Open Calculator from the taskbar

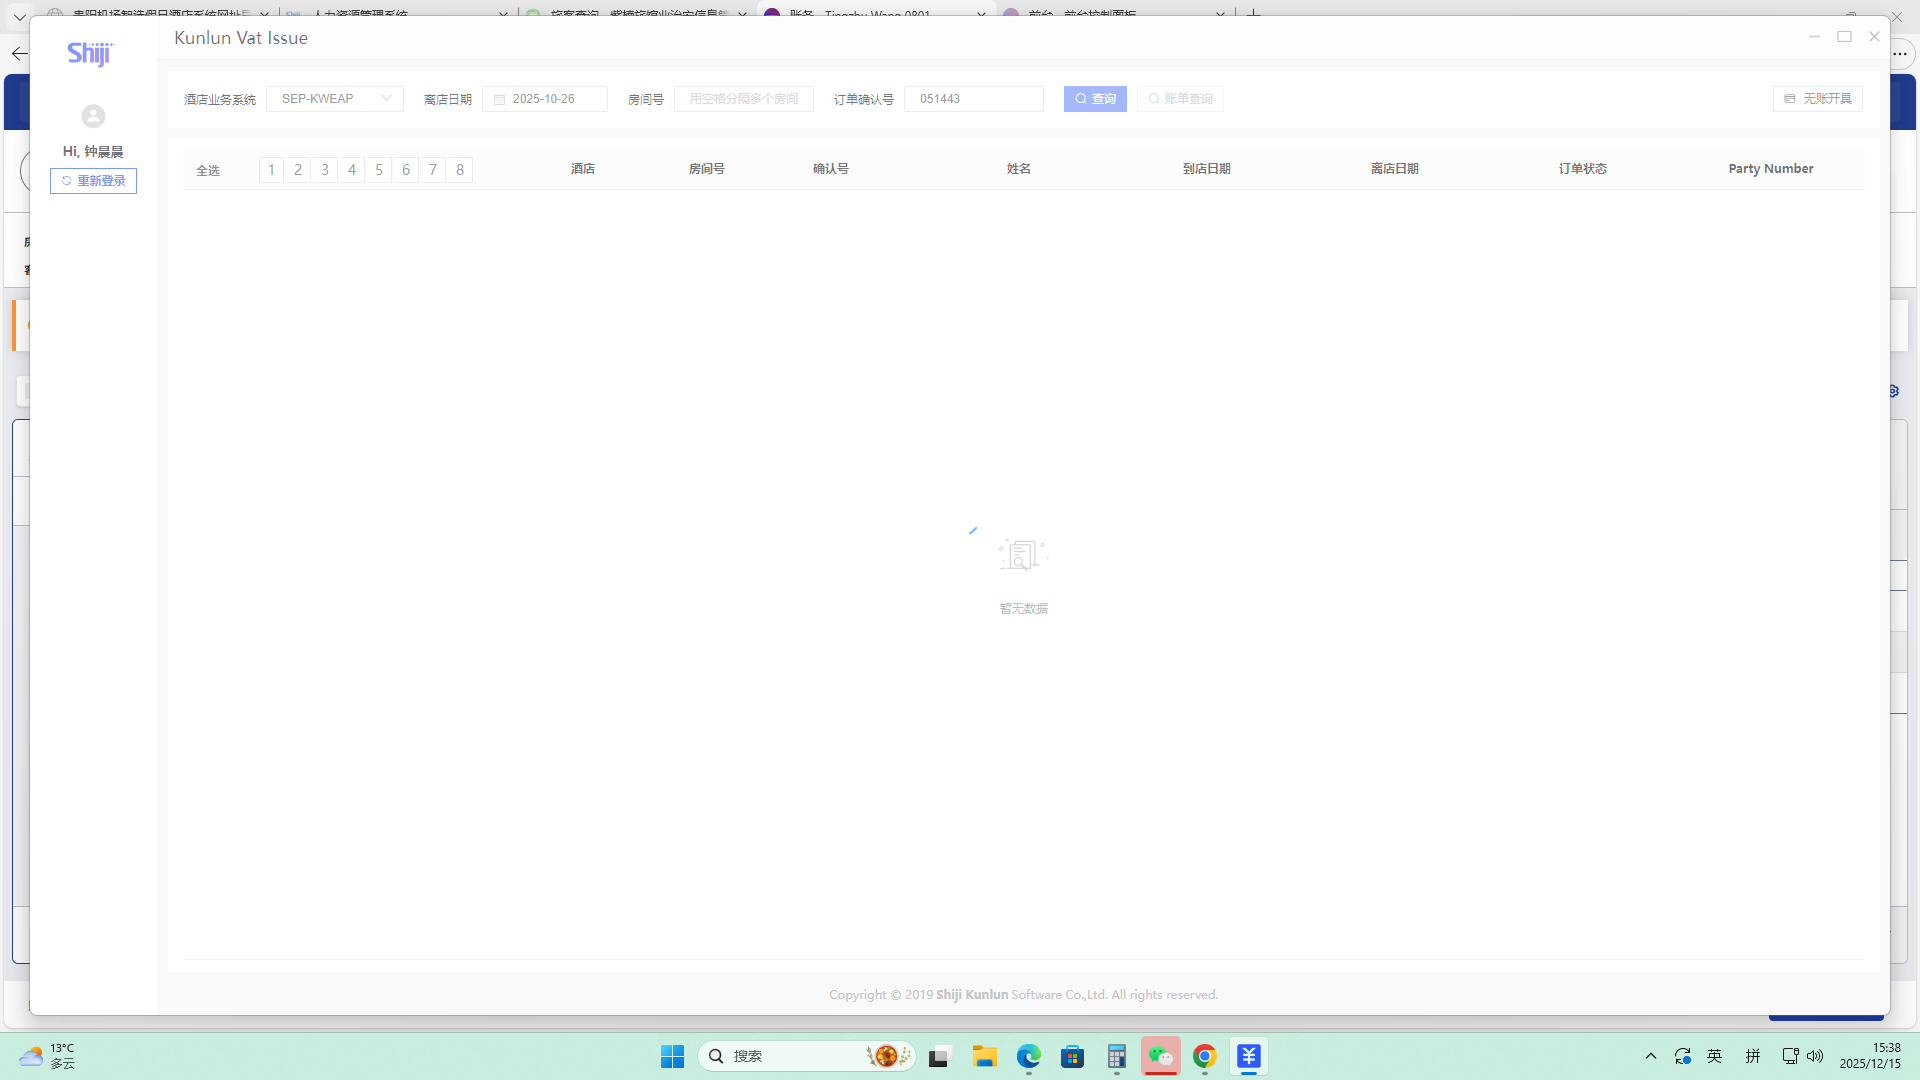tap(1116, 1056)
